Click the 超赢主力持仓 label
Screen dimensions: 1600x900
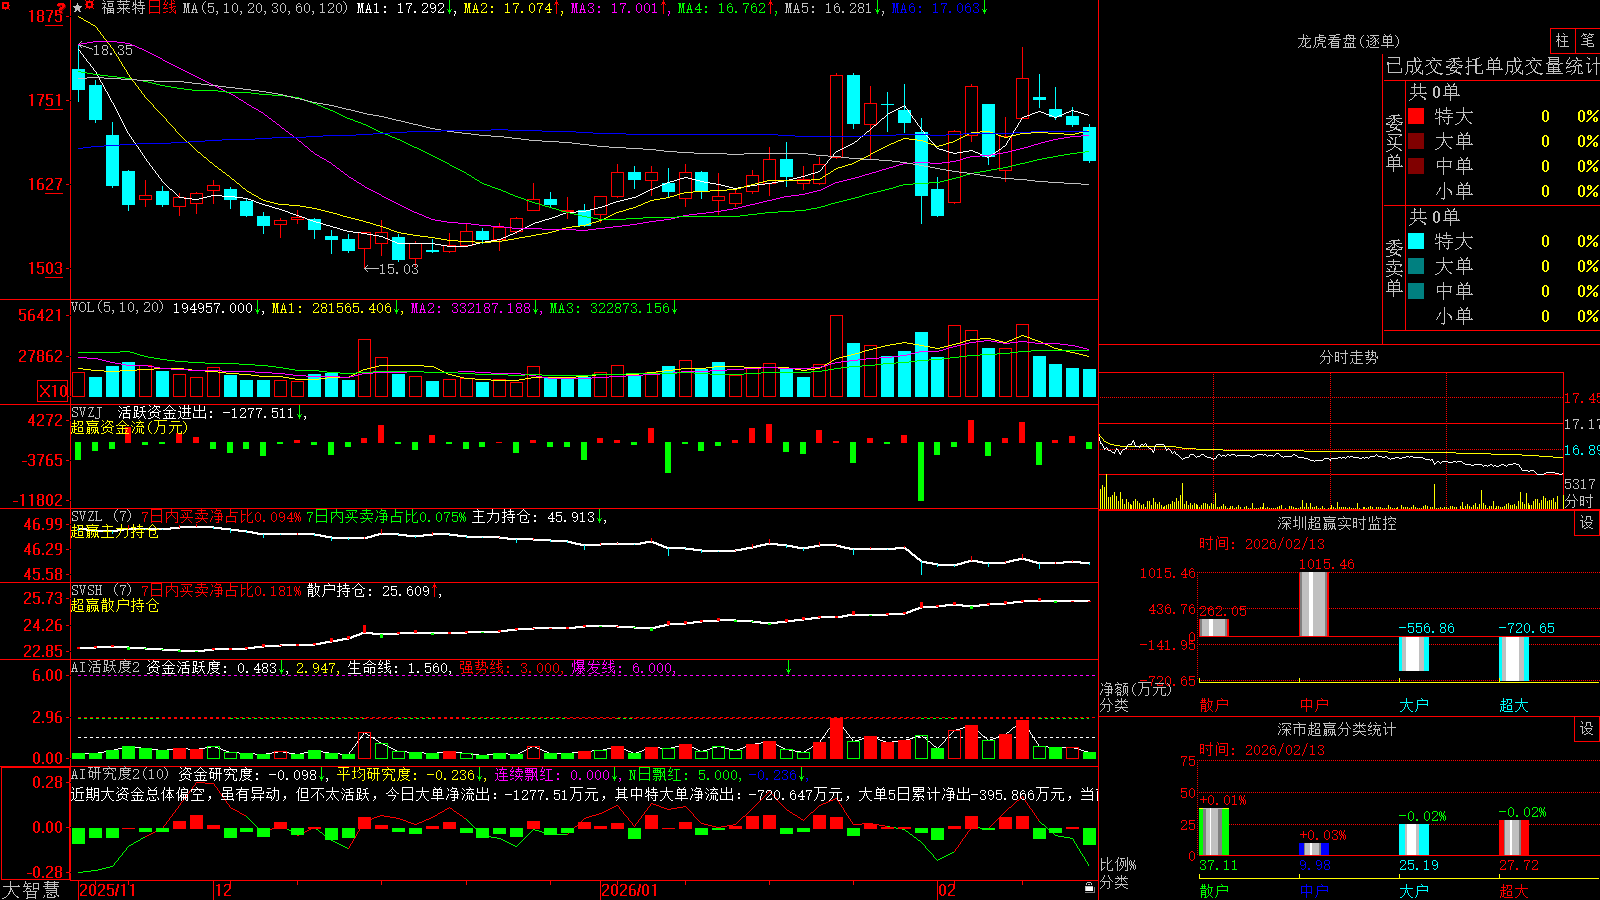click(115, 532)
